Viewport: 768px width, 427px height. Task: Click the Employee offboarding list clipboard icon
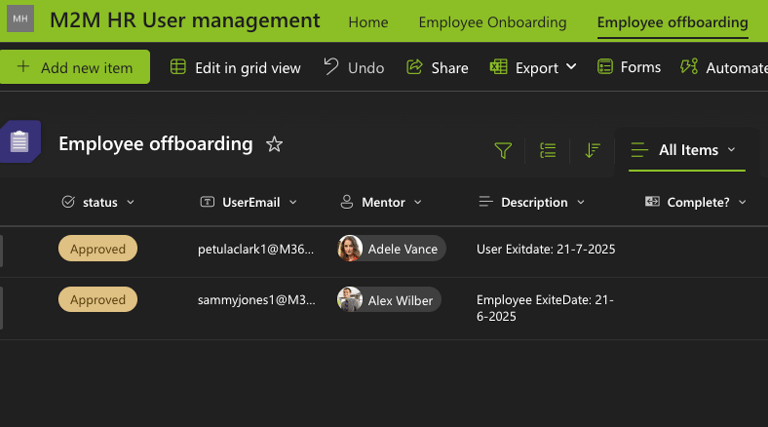(x=20, y=142)
